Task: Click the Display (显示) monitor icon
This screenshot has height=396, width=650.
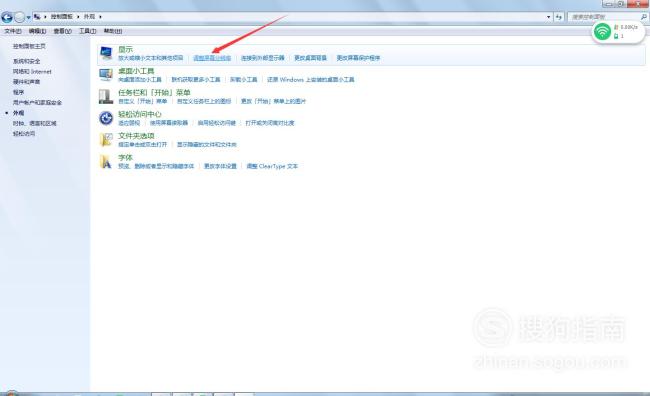Action: 106,53
